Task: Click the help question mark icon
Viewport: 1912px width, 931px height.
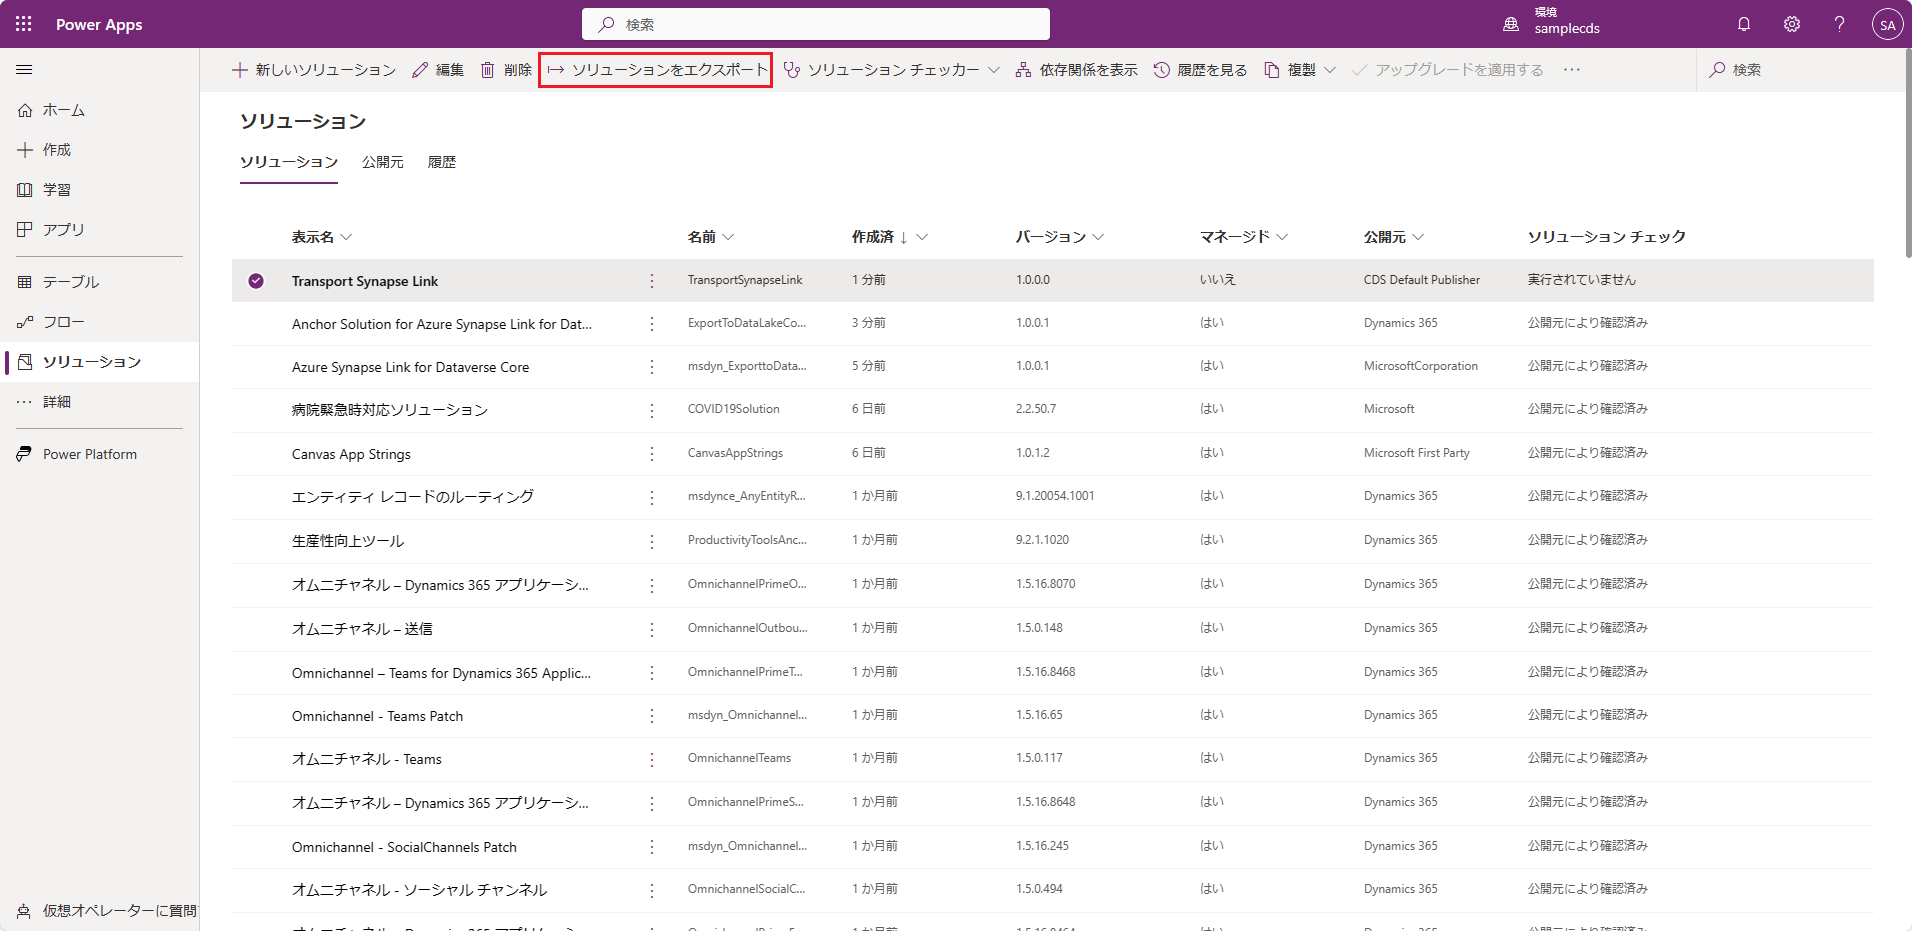Action: (1839, 24)
